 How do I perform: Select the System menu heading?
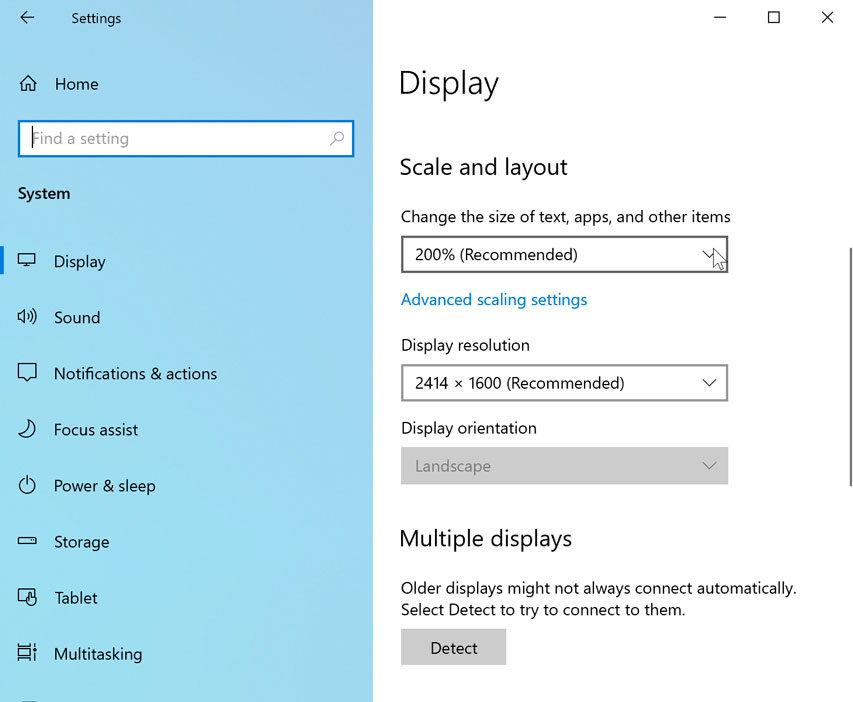pyautogui.click(x=43, y=193)
